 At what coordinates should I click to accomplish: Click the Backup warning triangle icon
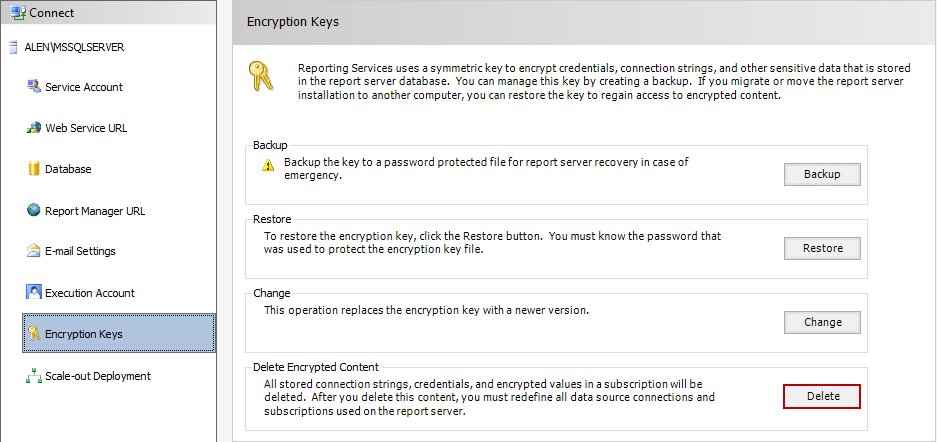tap(267, 166)
